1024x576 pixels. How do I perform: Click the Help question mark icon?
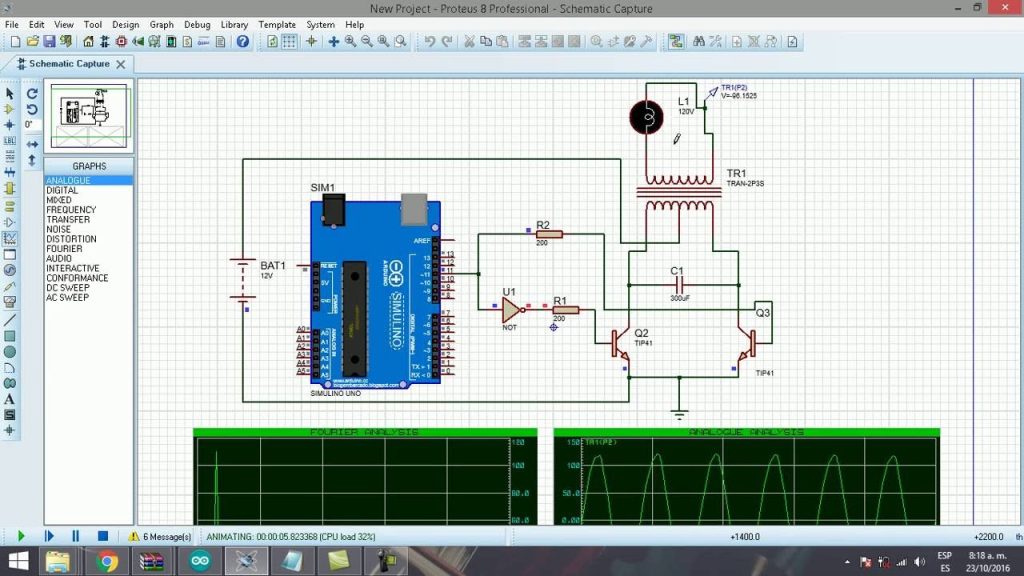tap(243, 42)
